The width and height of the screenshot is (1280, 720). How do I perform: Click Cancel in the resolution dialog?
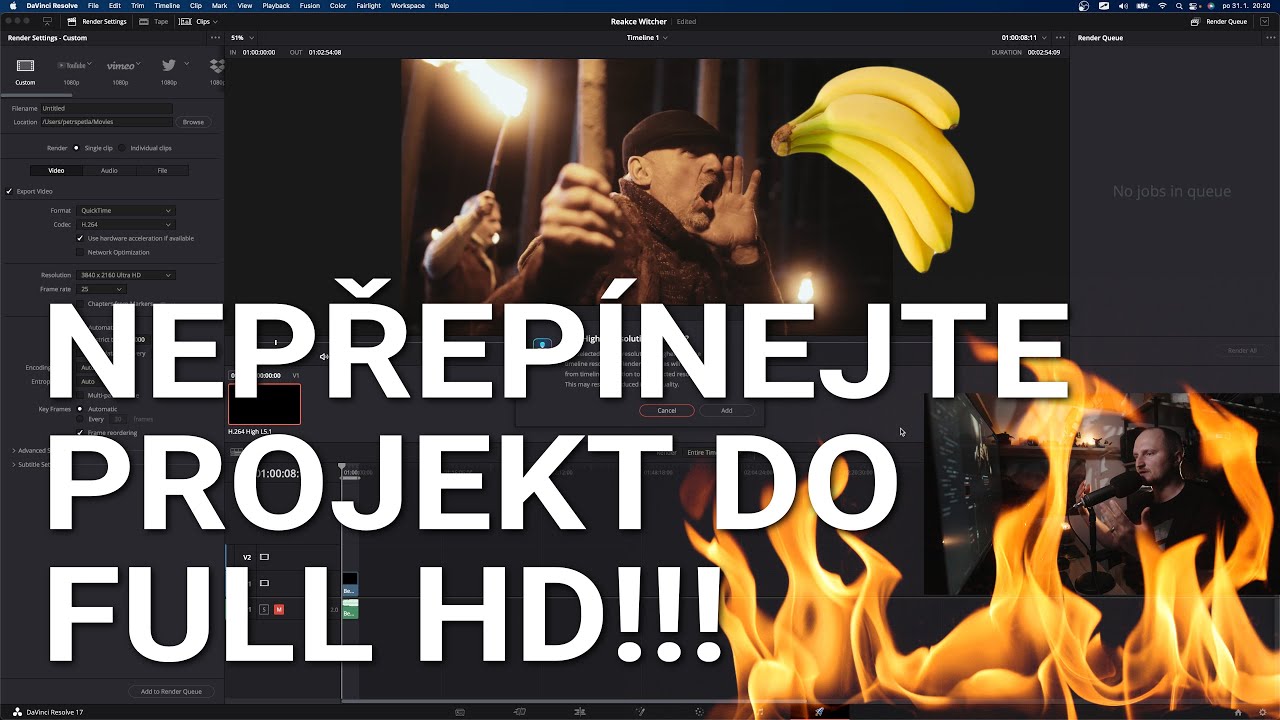coord(667,410)
